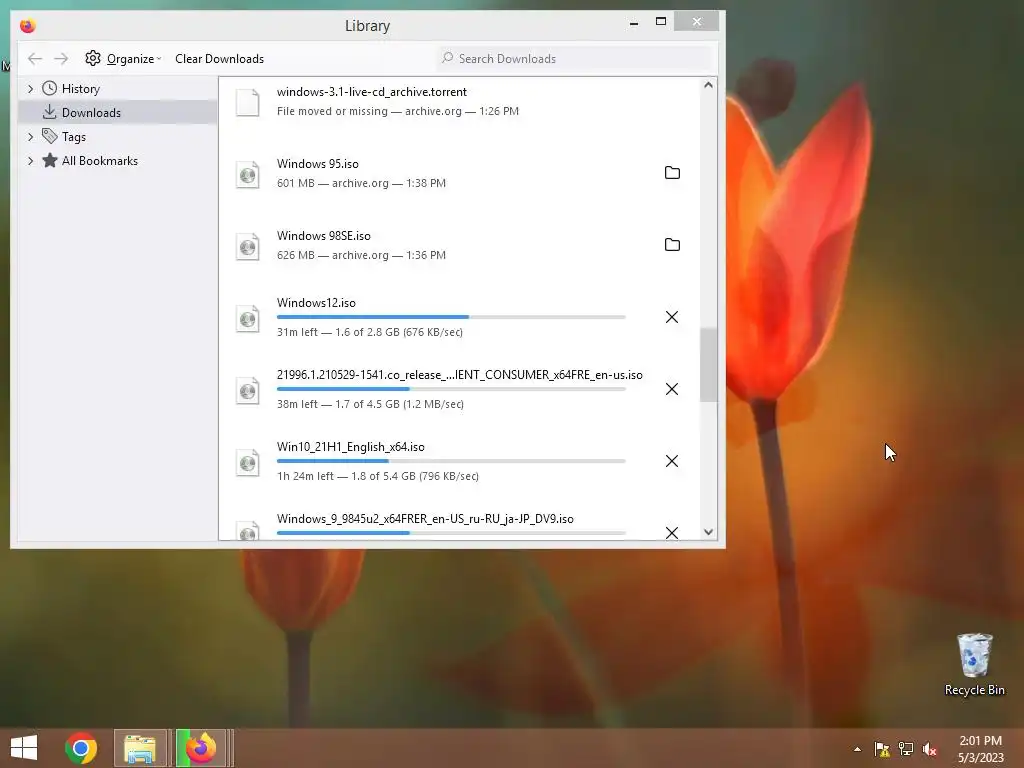The image size is (1024, 768).
Task: Launch Google Chrome from the taskbar
Action: [x=81, y=748]
